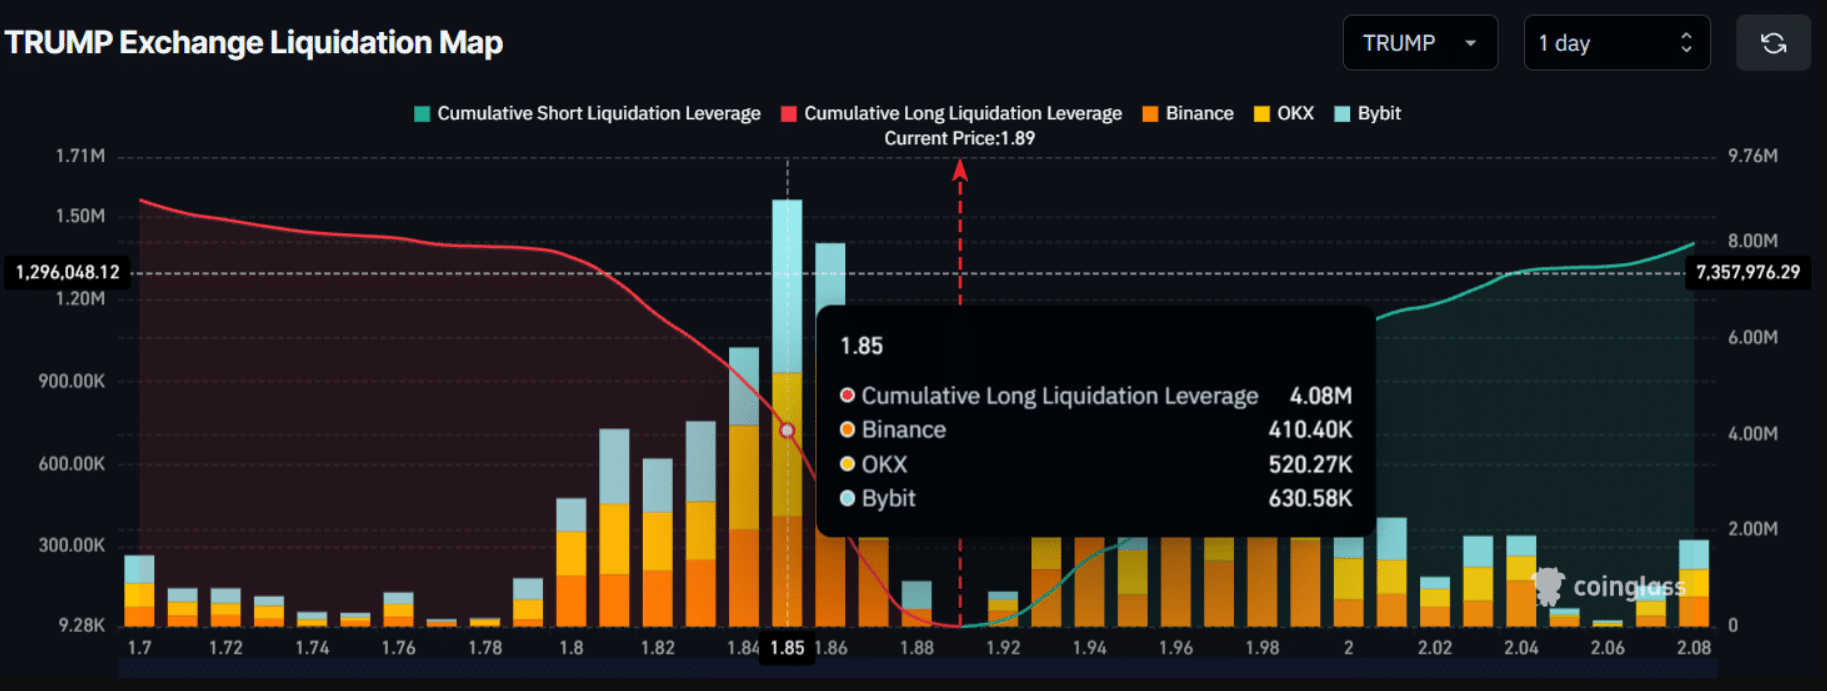Click the caret arrow in TRUMP dropdown
The height and width of the screenshot is (691, 1827).
coord(1470,43)
